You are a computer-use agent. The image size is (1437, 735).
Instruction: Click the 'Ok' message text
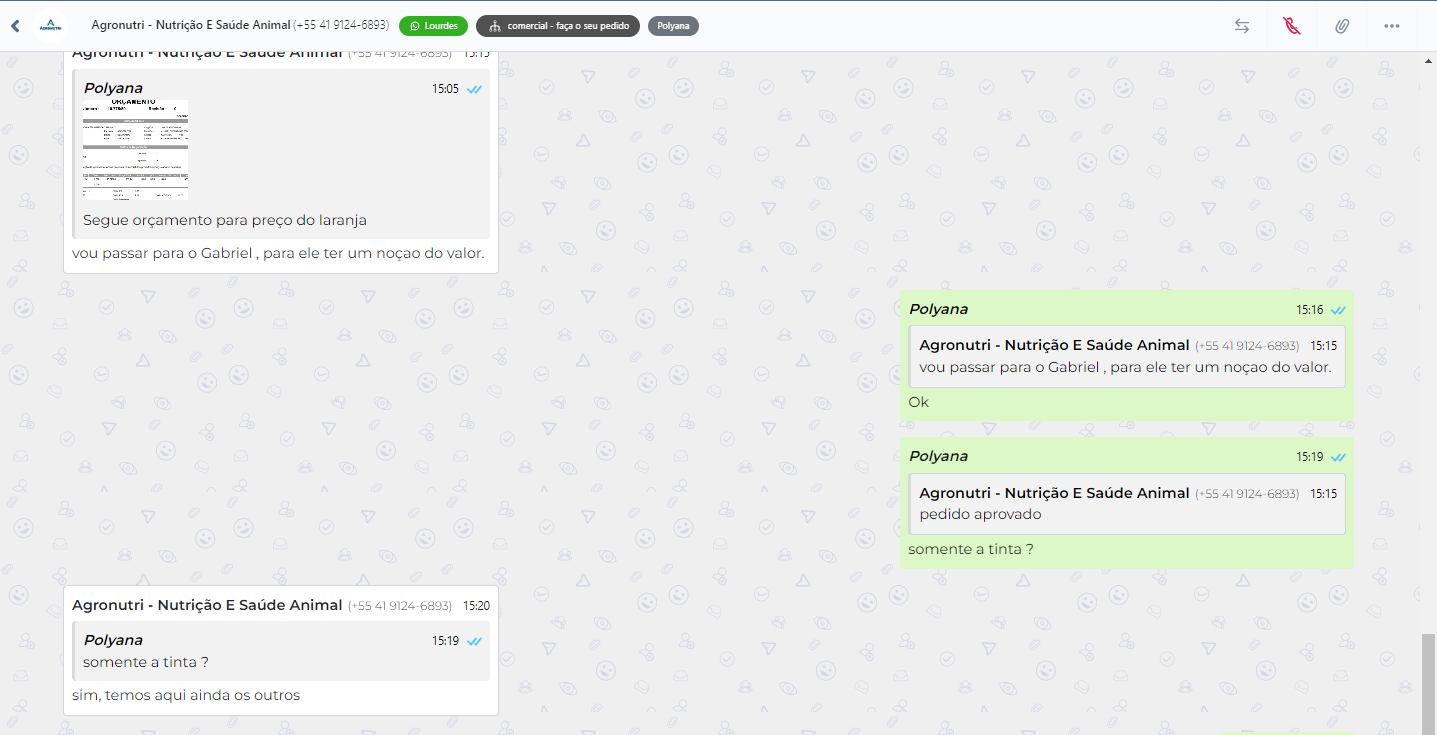pos(919,402)
